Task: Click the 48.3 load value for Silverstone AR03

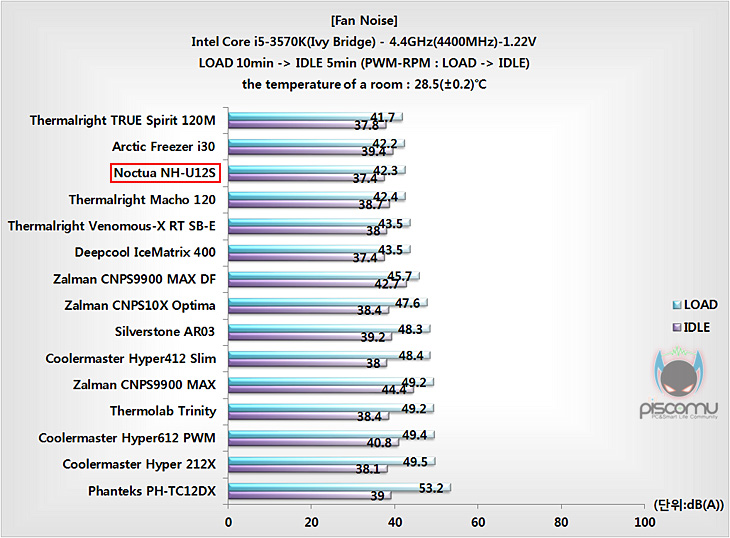Action: click(410, 330)
